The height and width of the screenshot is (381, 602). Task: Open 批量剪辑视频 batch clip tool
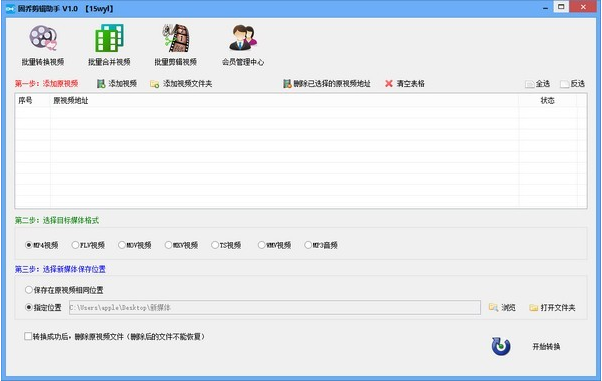tap(176, 45)
